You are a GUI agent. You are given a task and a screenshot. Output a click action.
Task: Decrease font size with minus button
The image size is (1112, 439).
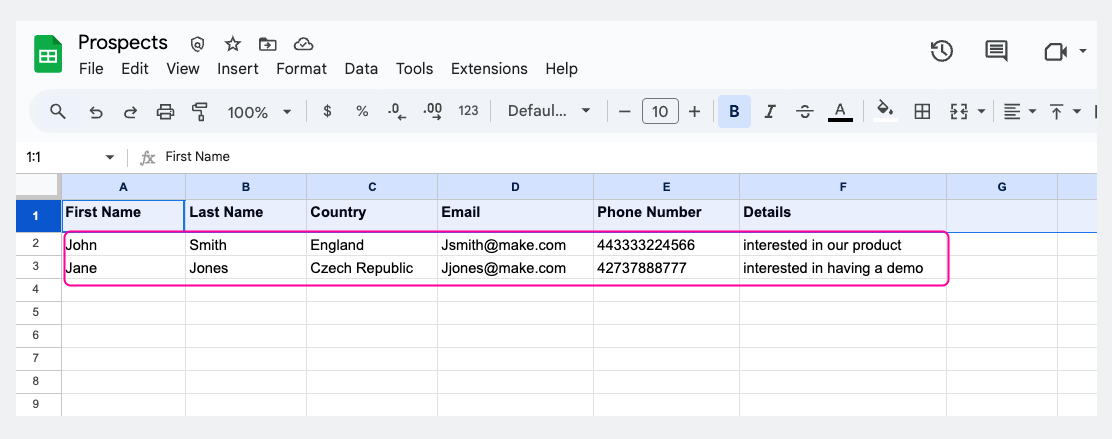coord(625,111)
